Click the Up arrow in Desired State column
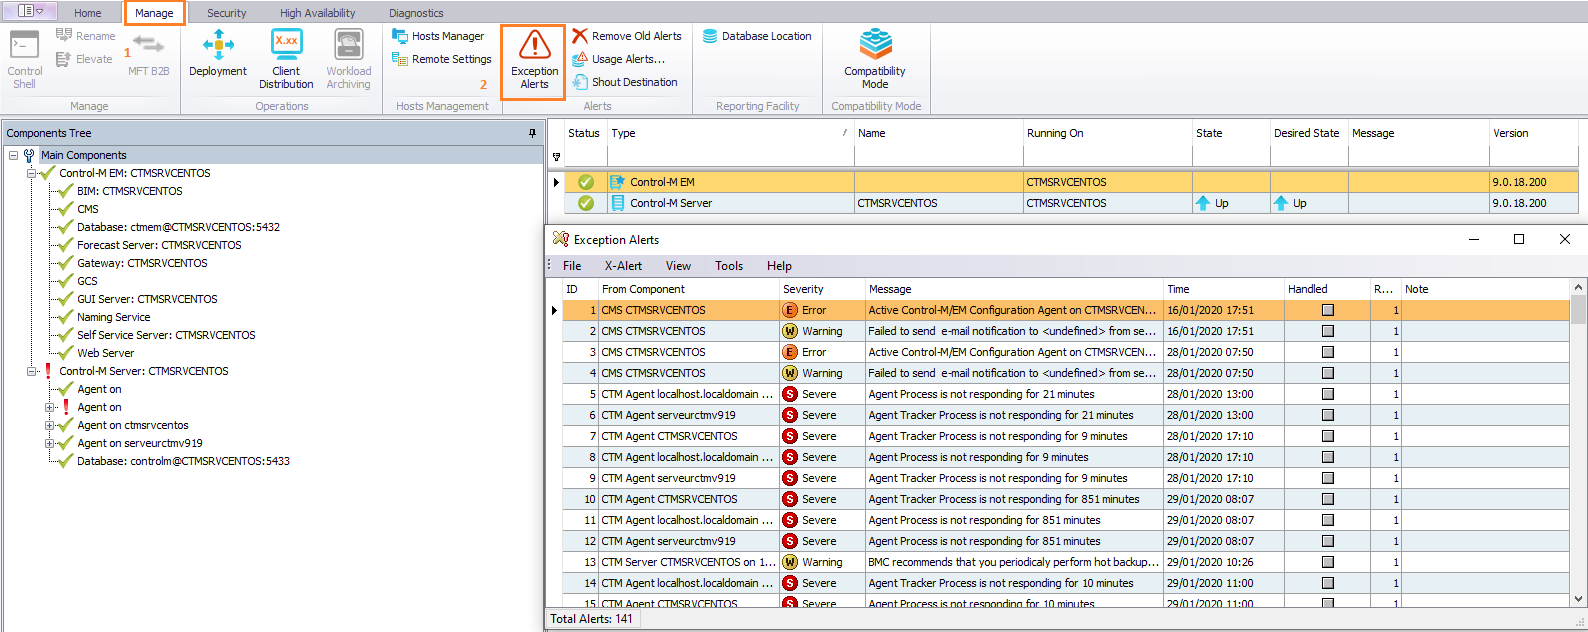 [1281, 203]
